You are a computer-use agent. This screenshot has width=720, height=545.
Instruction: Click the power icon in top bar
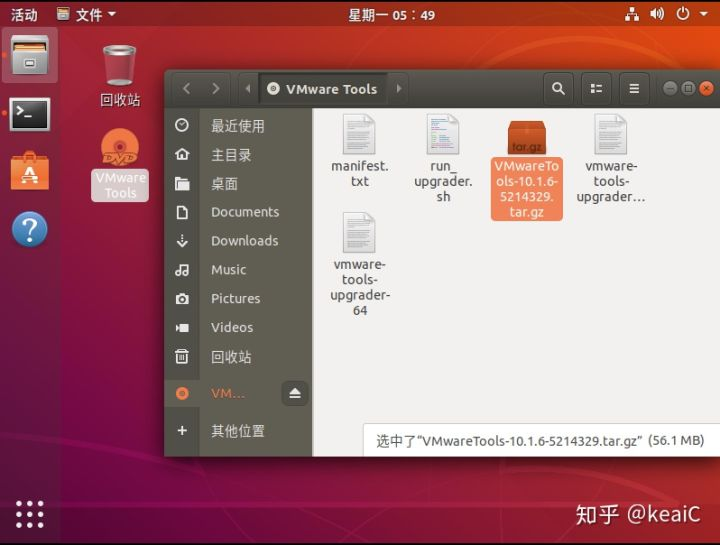pos(683,15)
